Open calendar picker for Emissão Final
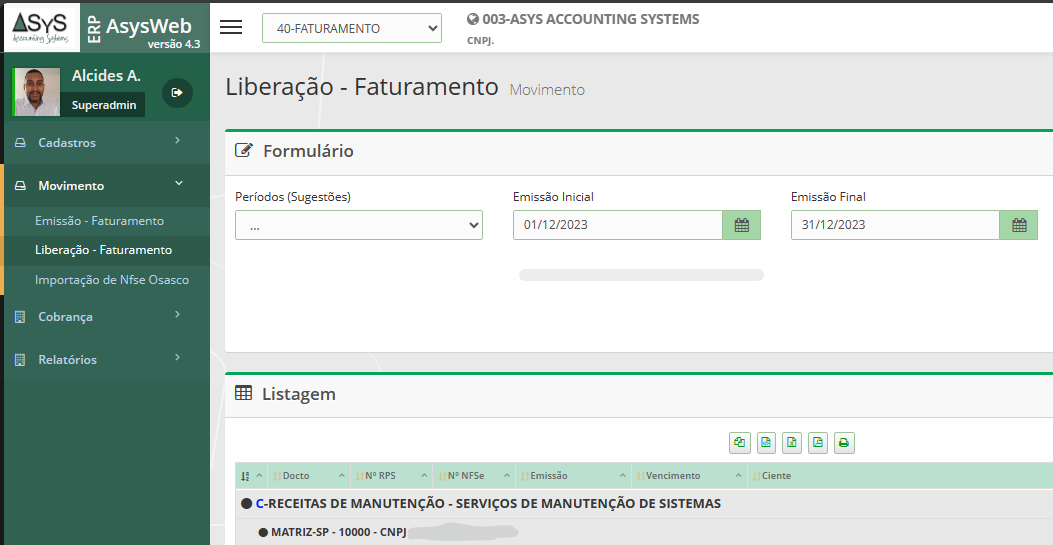Screen dimensions: 1053x545 1018,225
